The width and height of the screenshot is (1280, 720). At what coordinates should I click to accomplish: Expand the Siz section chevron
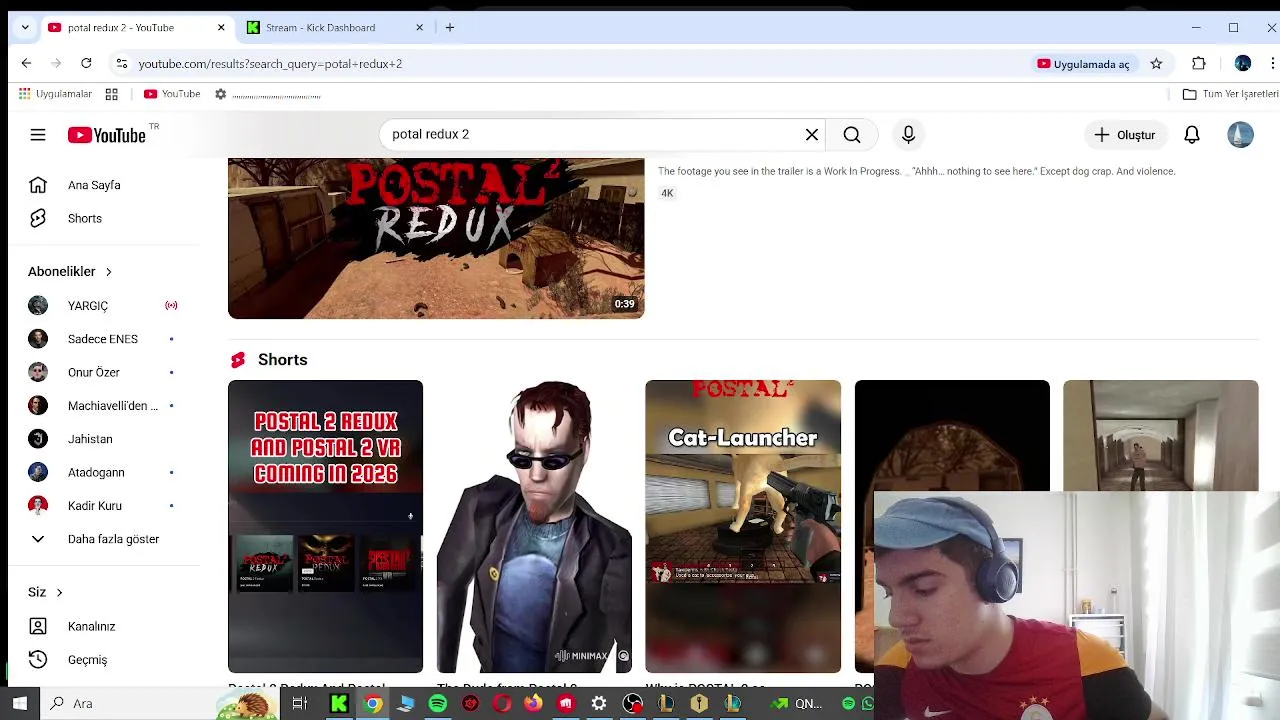[59, 593]
